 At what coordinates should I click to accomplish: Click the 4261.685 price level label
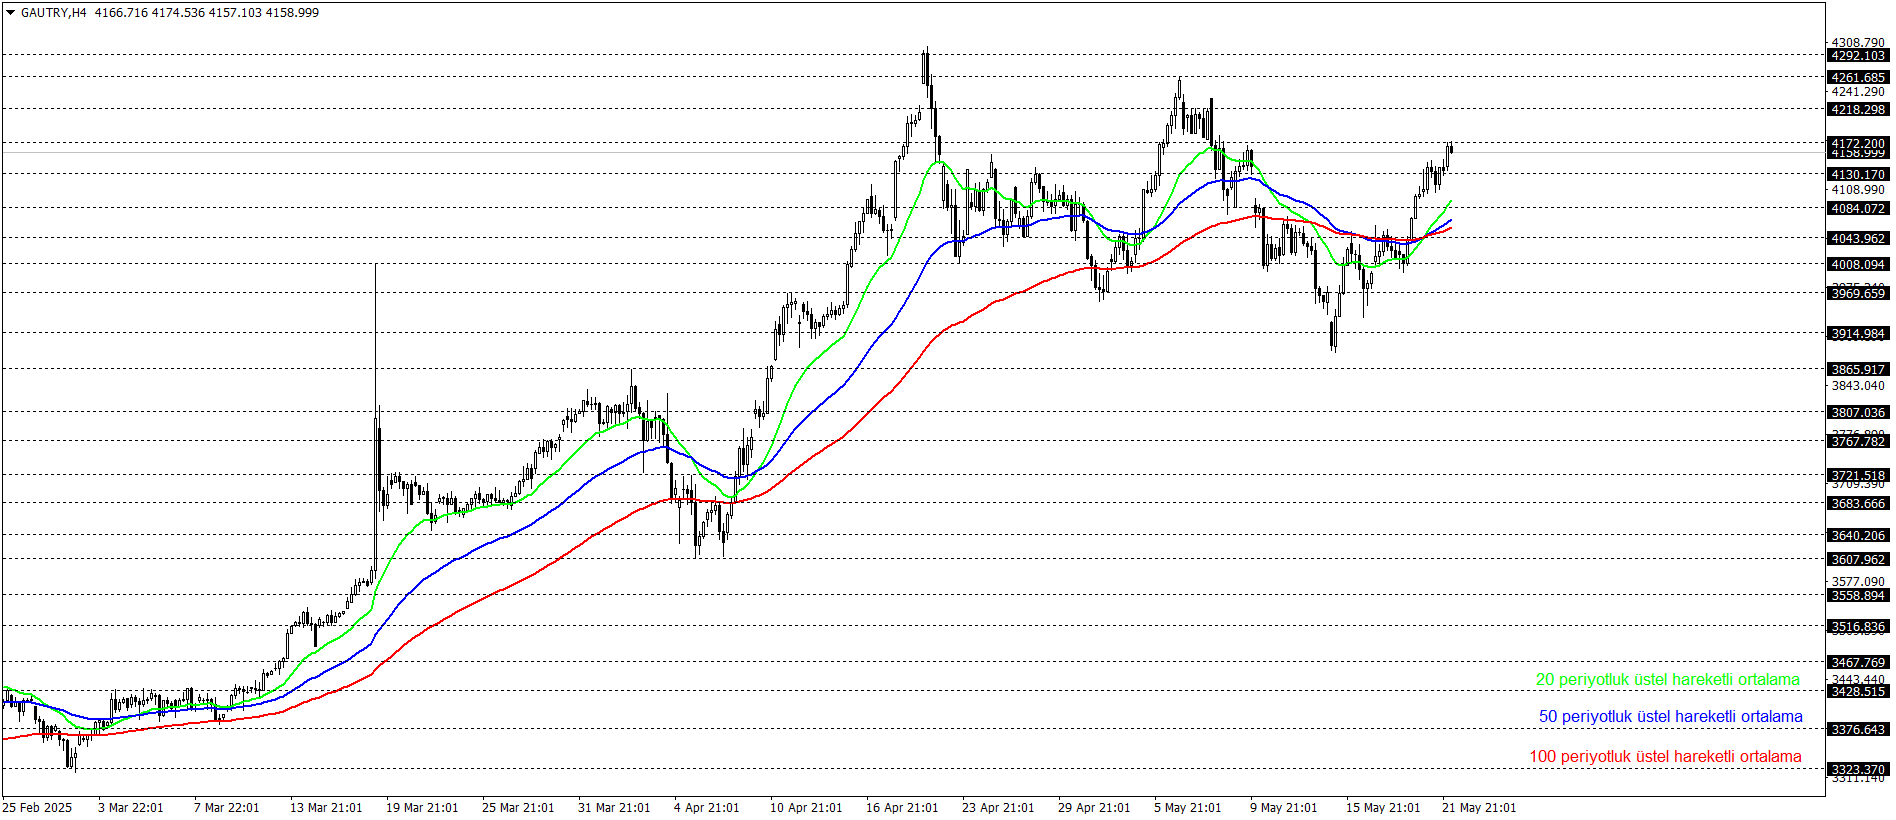pyautogui.click(x=1858, y=78)
